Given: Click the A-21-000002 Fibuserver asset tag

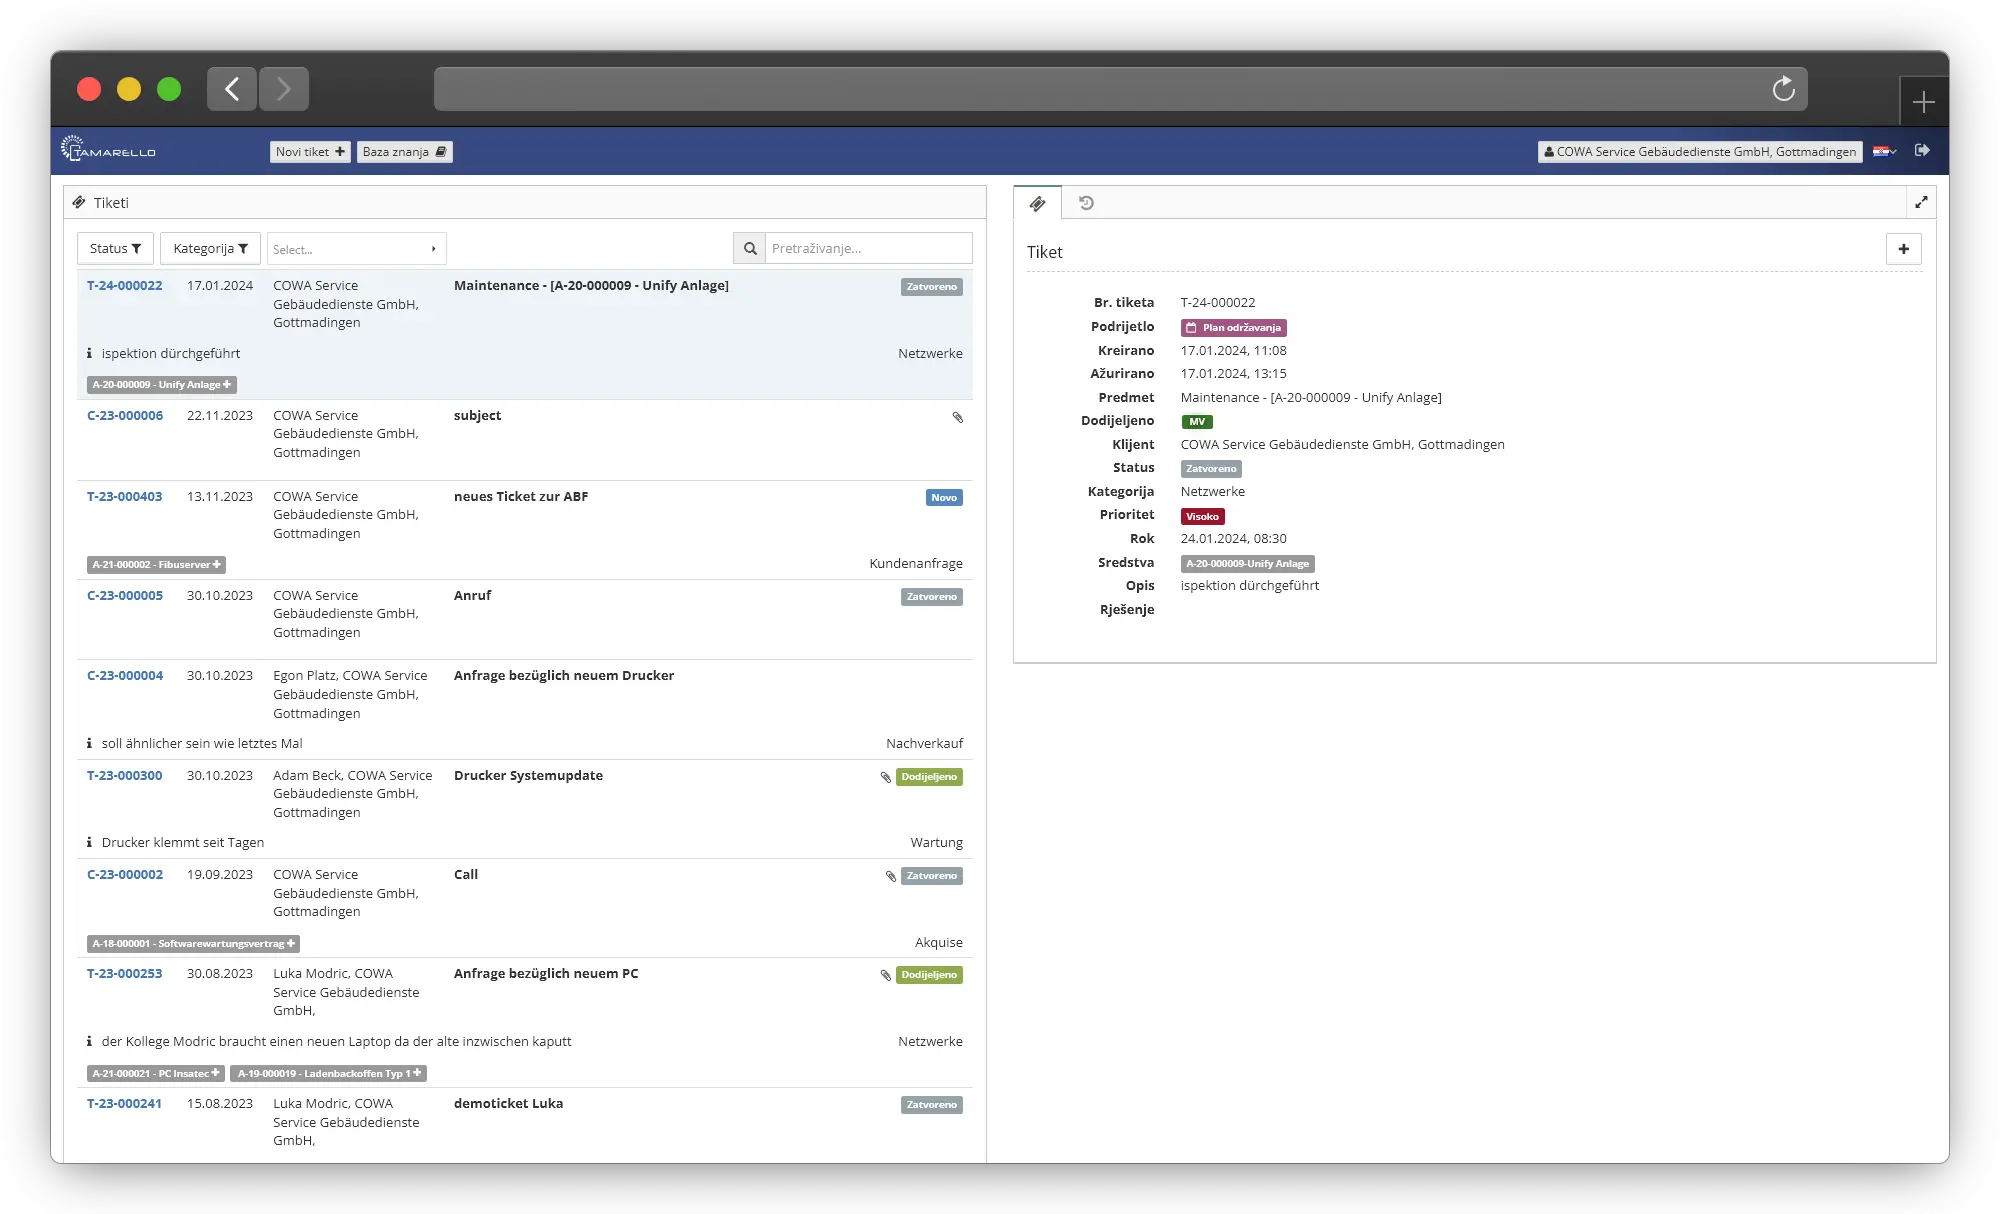Looking at the screenshot, I should 150,564.
